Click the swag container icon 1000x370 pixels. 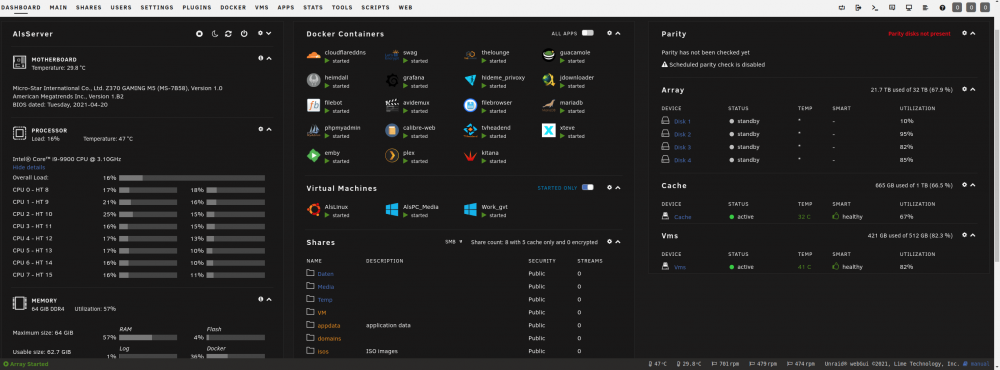pos(392,56)
